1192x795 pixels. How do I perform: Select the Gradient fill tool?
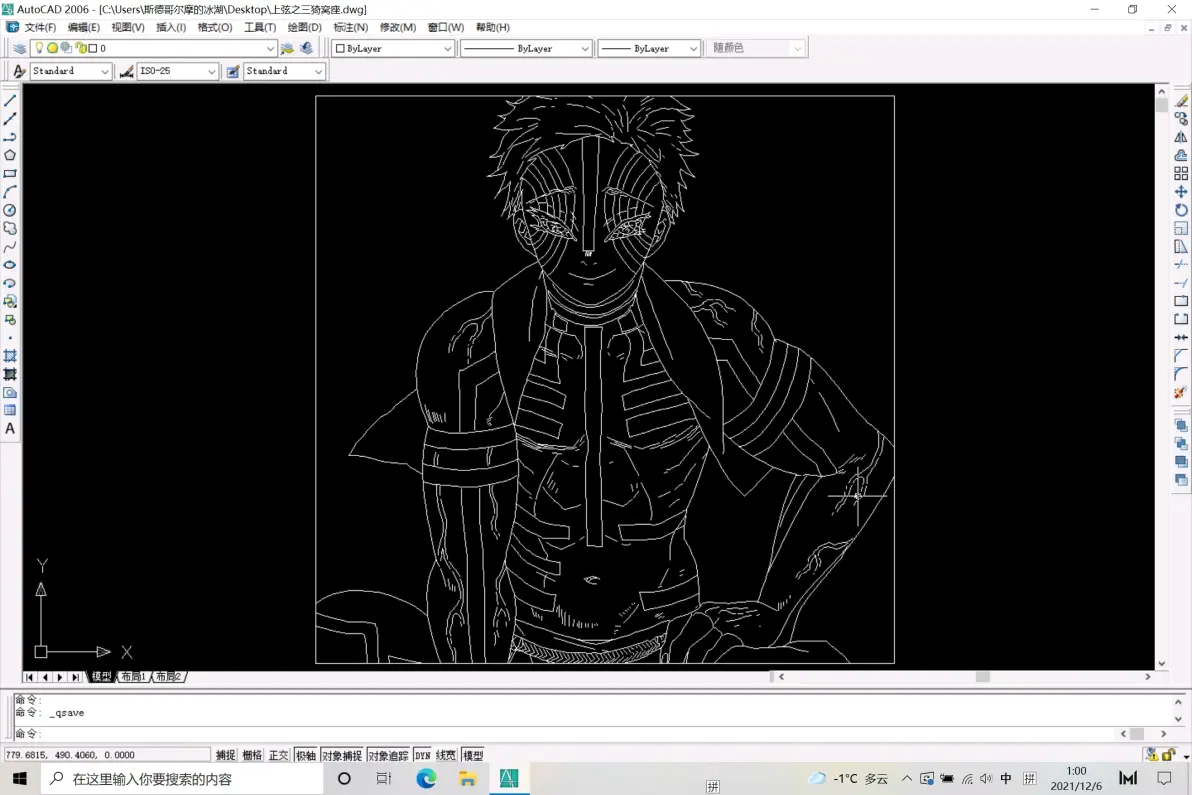point(10,374)
